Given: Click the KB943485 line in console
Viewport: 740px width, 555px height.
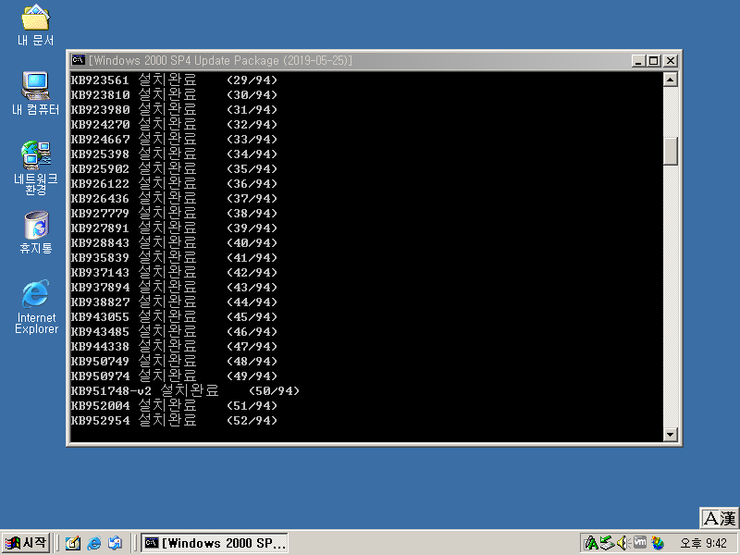Looking at the screenshot, I should pos(174,331).
